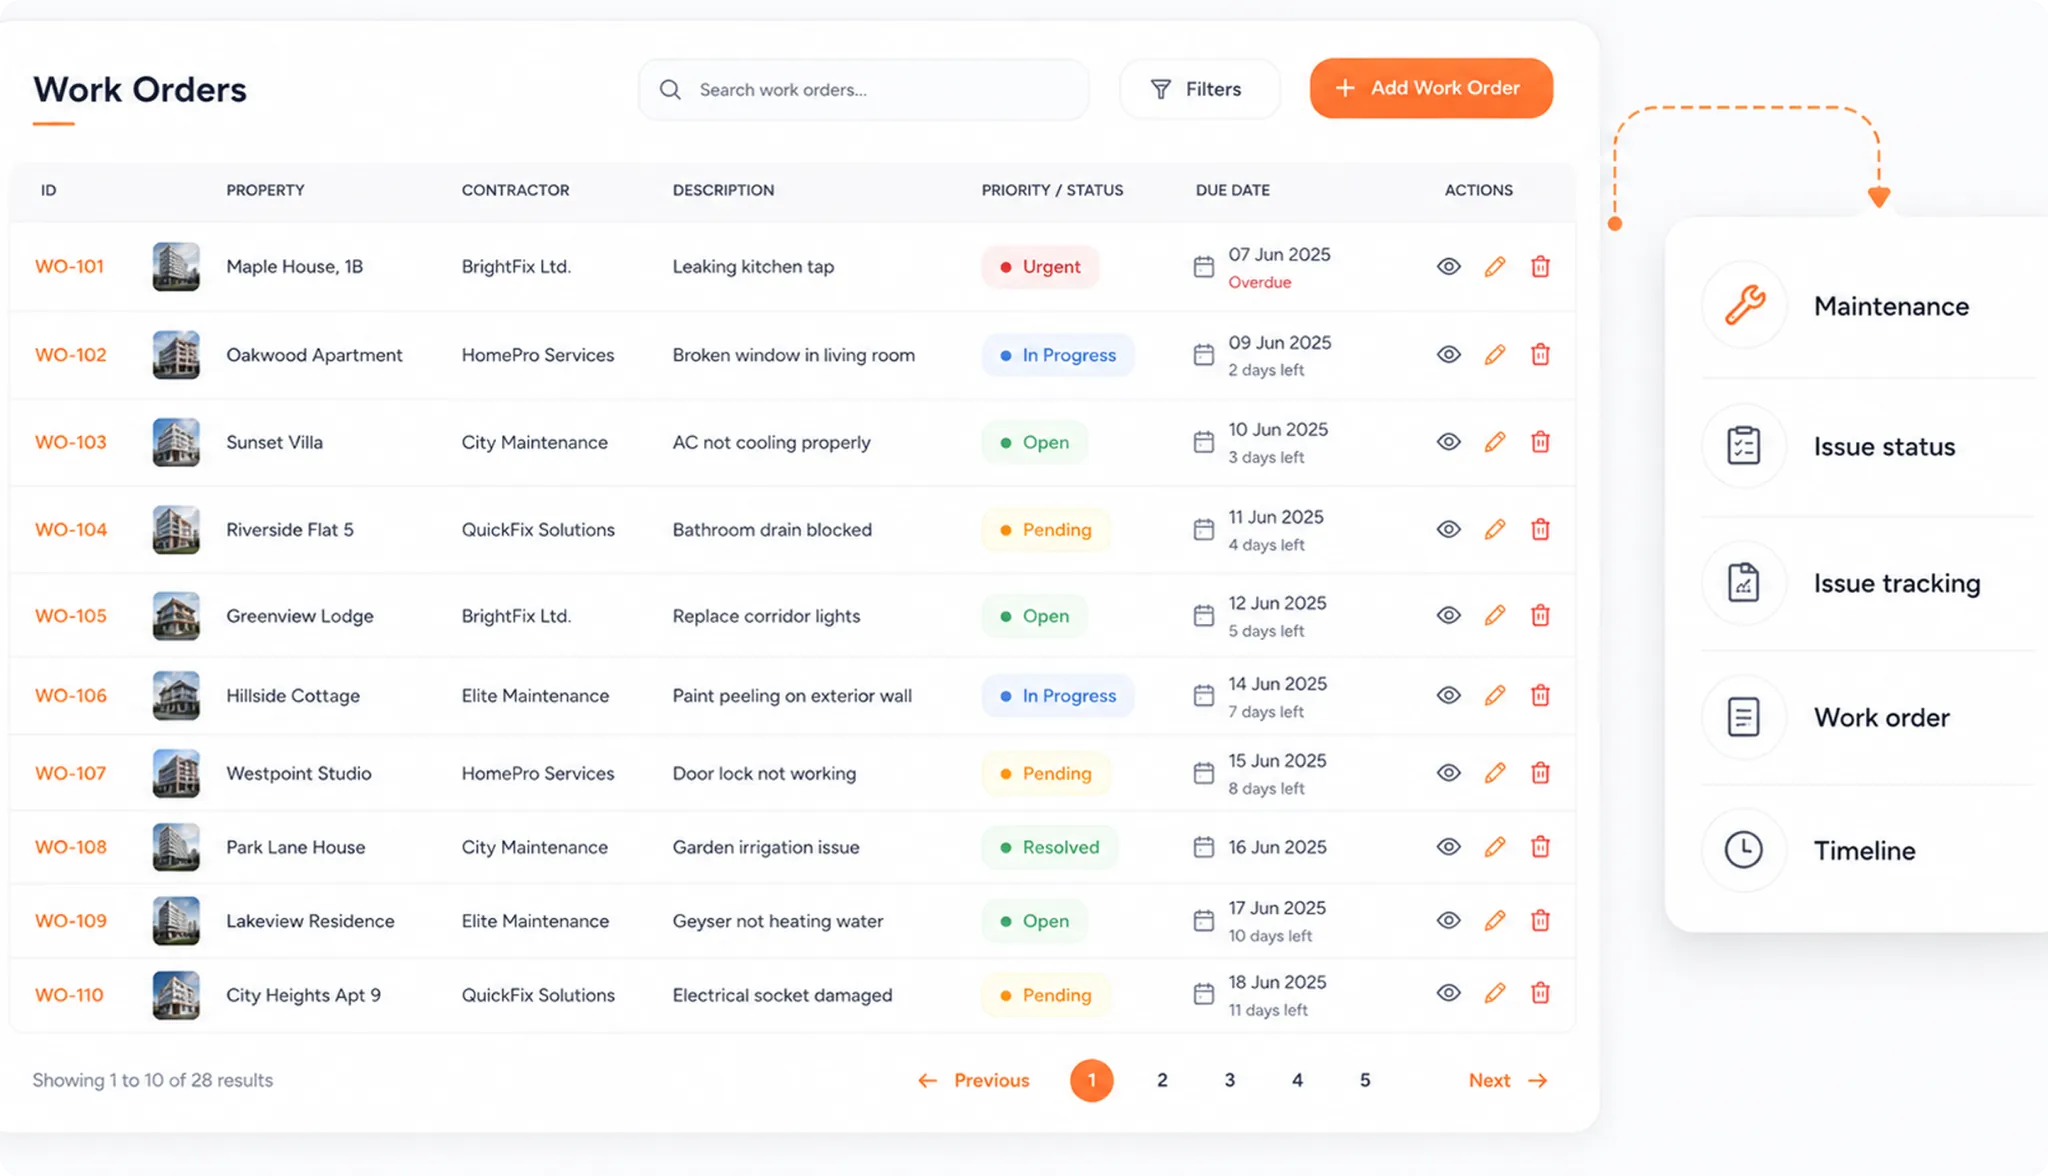Click Add Work Order button
The image size is (2048, 1176).
point(1431,88)
